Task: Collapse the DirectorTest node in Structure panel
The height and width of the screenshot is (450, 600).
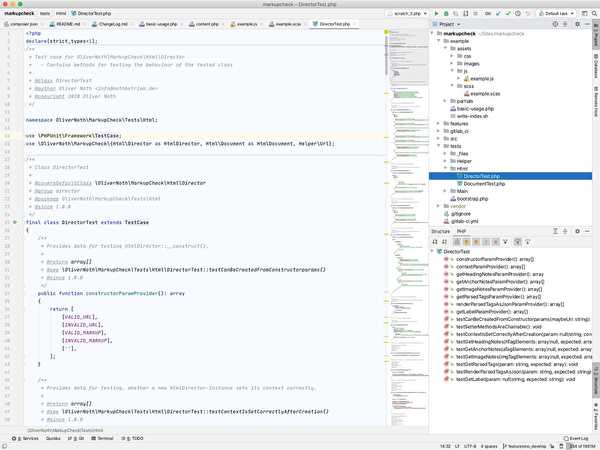Action: click(x=432, y=251)
